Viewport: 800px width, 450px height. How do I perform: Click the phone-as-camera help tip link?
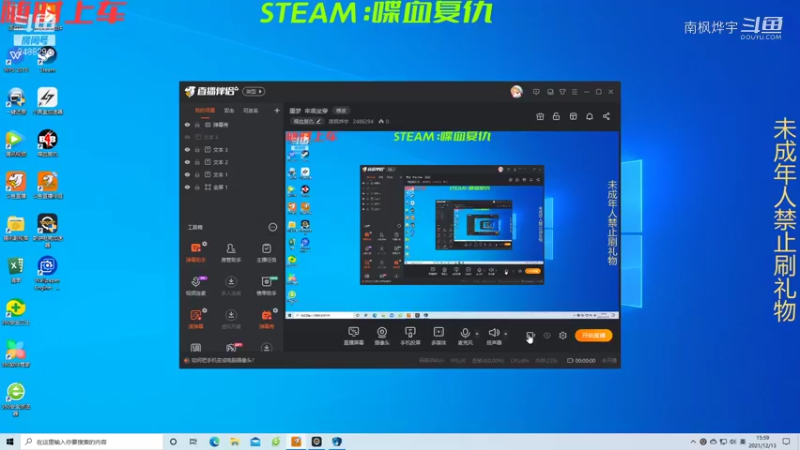click(x=222, y=360)
